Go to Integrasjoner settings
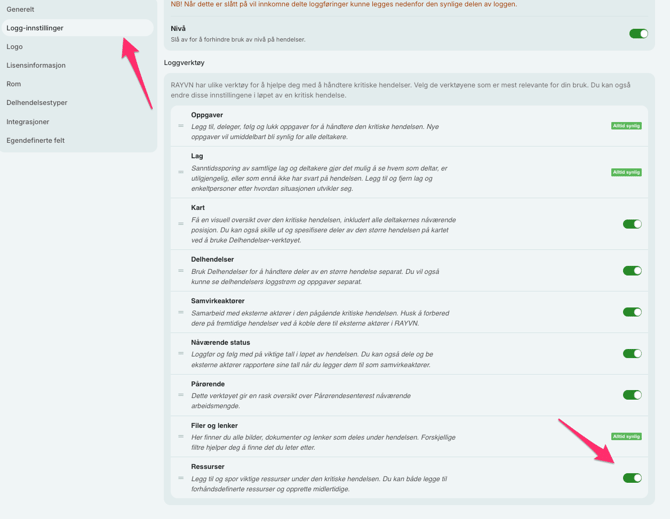 (x=28, y=122)
